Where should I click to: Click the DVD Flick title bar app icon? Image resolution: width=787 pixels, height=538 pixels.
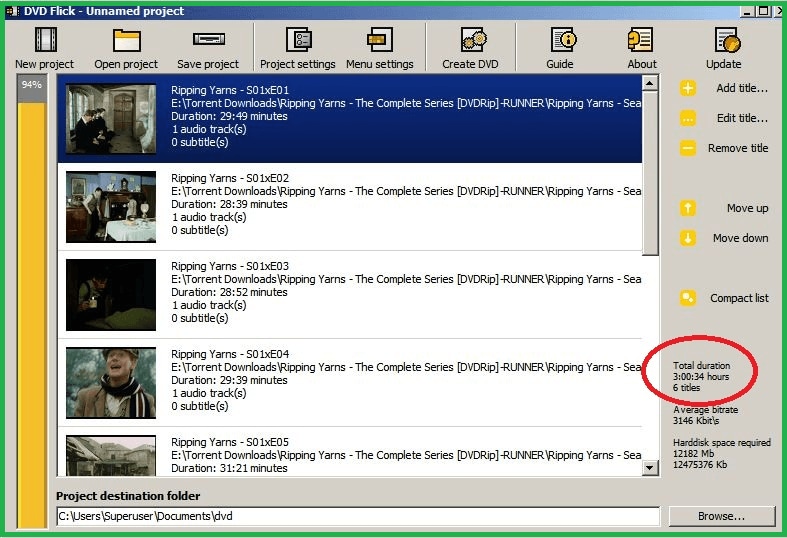pos(12,11)
